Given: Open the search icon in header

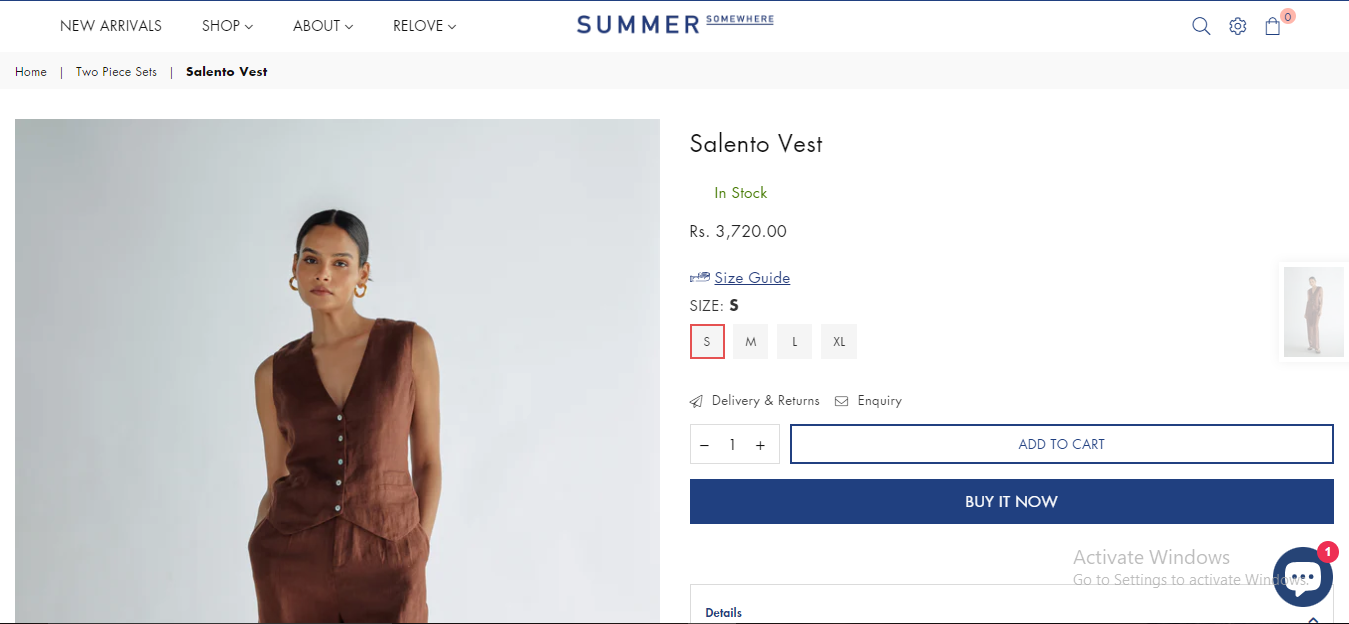Looking at the screenshot, I should coord(1201,26).
